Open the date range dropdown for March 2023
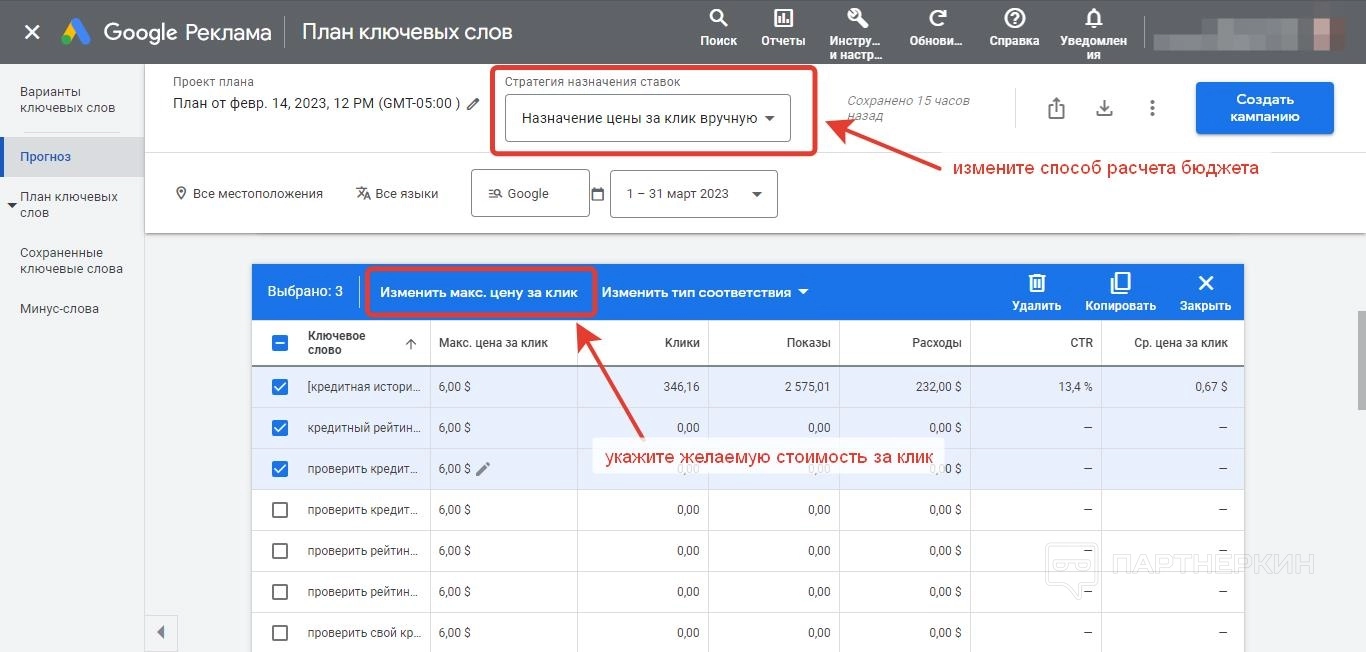 [x=693, y=194]
